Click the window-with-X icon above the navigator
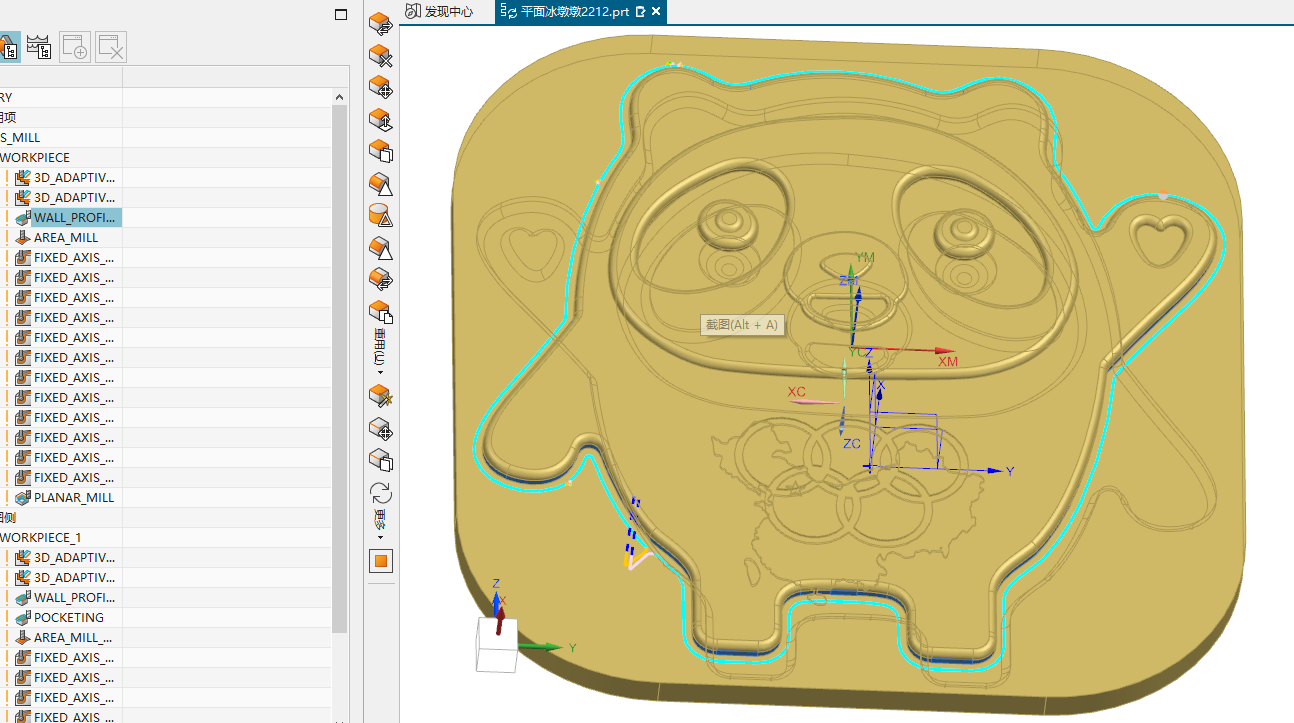Screen dimensions: 1294x723 click(111, 47)
